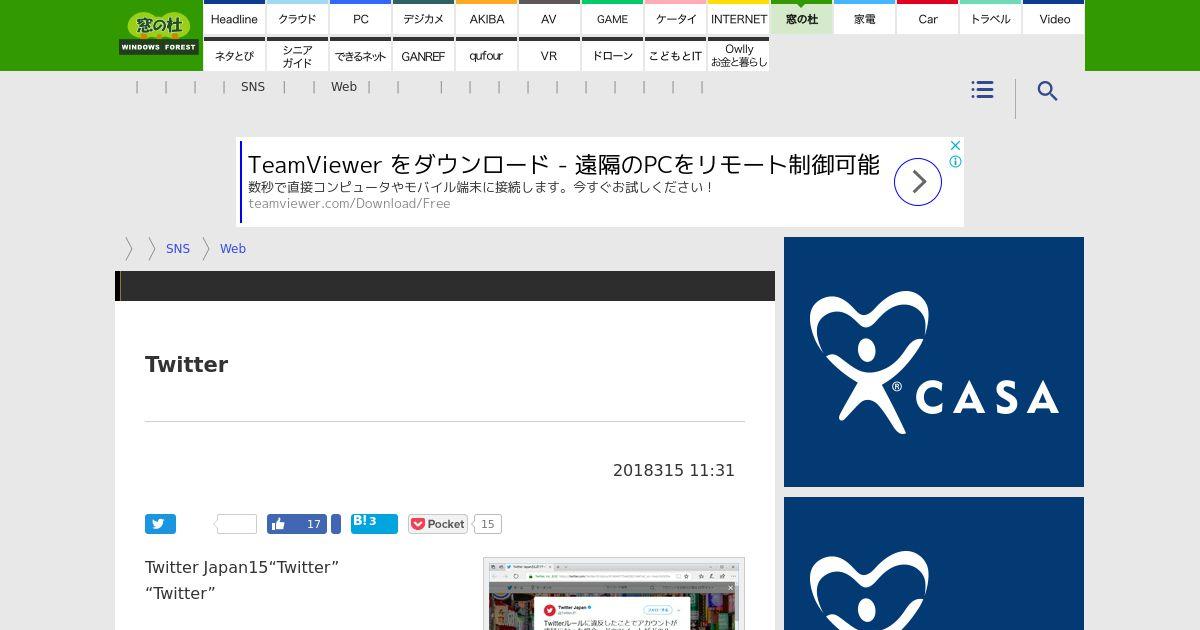Click the 窓の杜 Windows Forest logo

coord(159,34)
